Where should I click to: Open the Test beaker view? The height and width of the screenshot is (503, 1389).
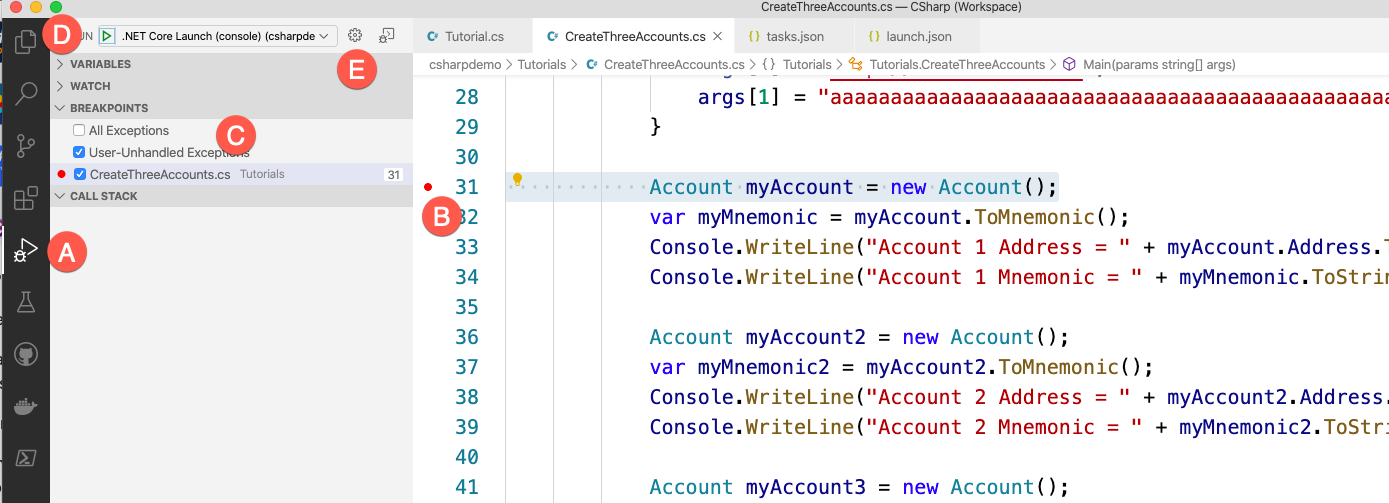click(x=25, y=302)
